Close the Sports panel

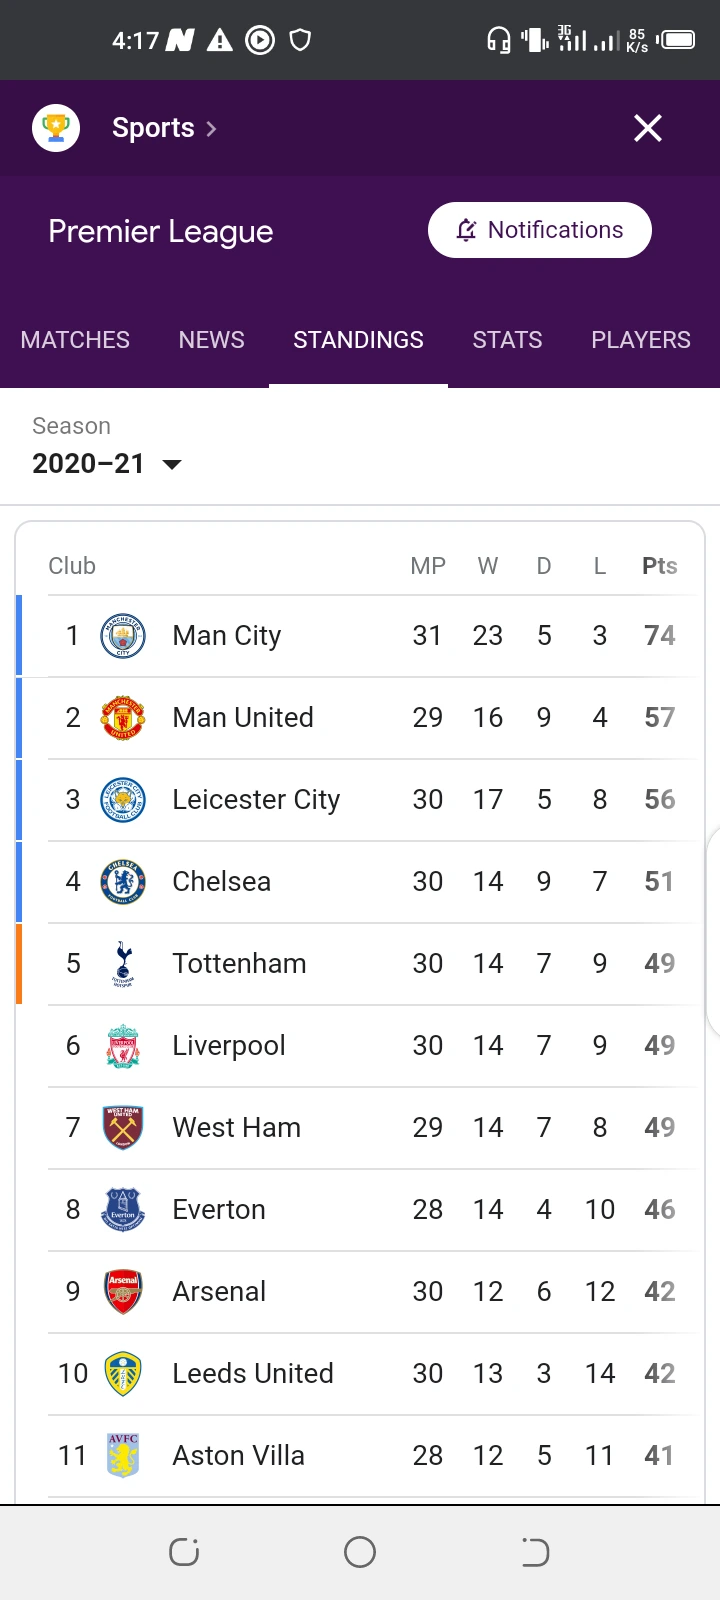(x=648, y=128)
